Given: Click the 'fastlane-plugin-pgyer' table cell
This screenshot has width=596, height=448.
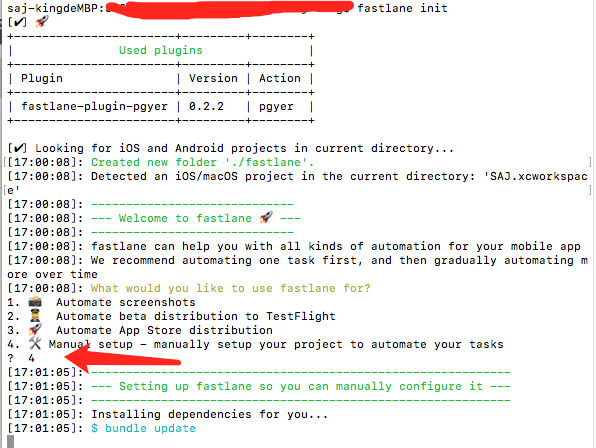Looking at the screenshot, I should click(x=94, y=106).
